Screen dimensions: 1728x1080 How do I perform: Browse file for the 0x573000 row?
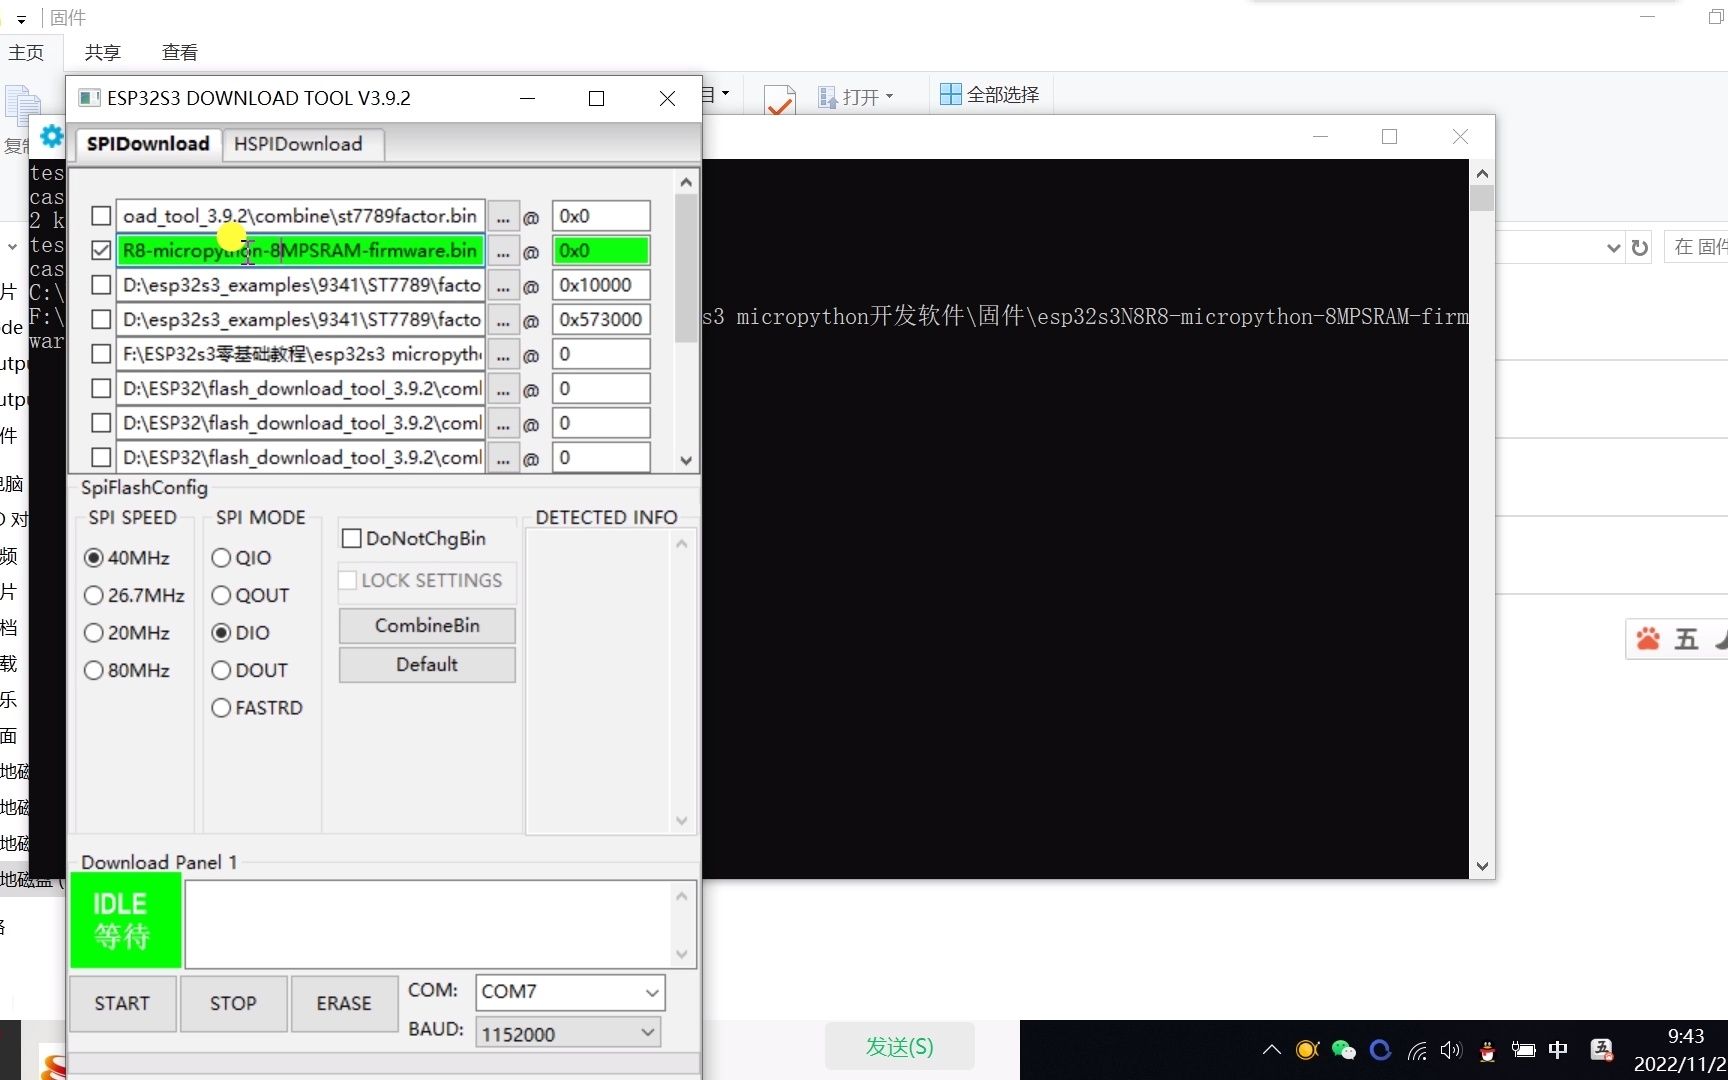503,320
